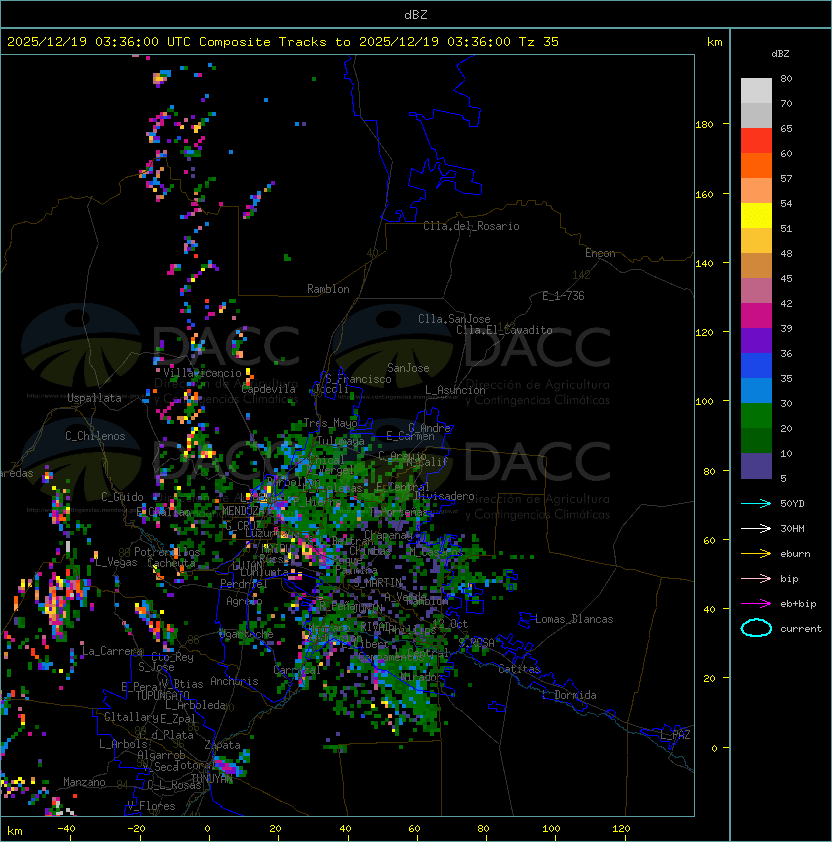Viewport: 832px width, 842px height.
Task: Click the L_Asuncion map label
Action: [x=455, y=390]
